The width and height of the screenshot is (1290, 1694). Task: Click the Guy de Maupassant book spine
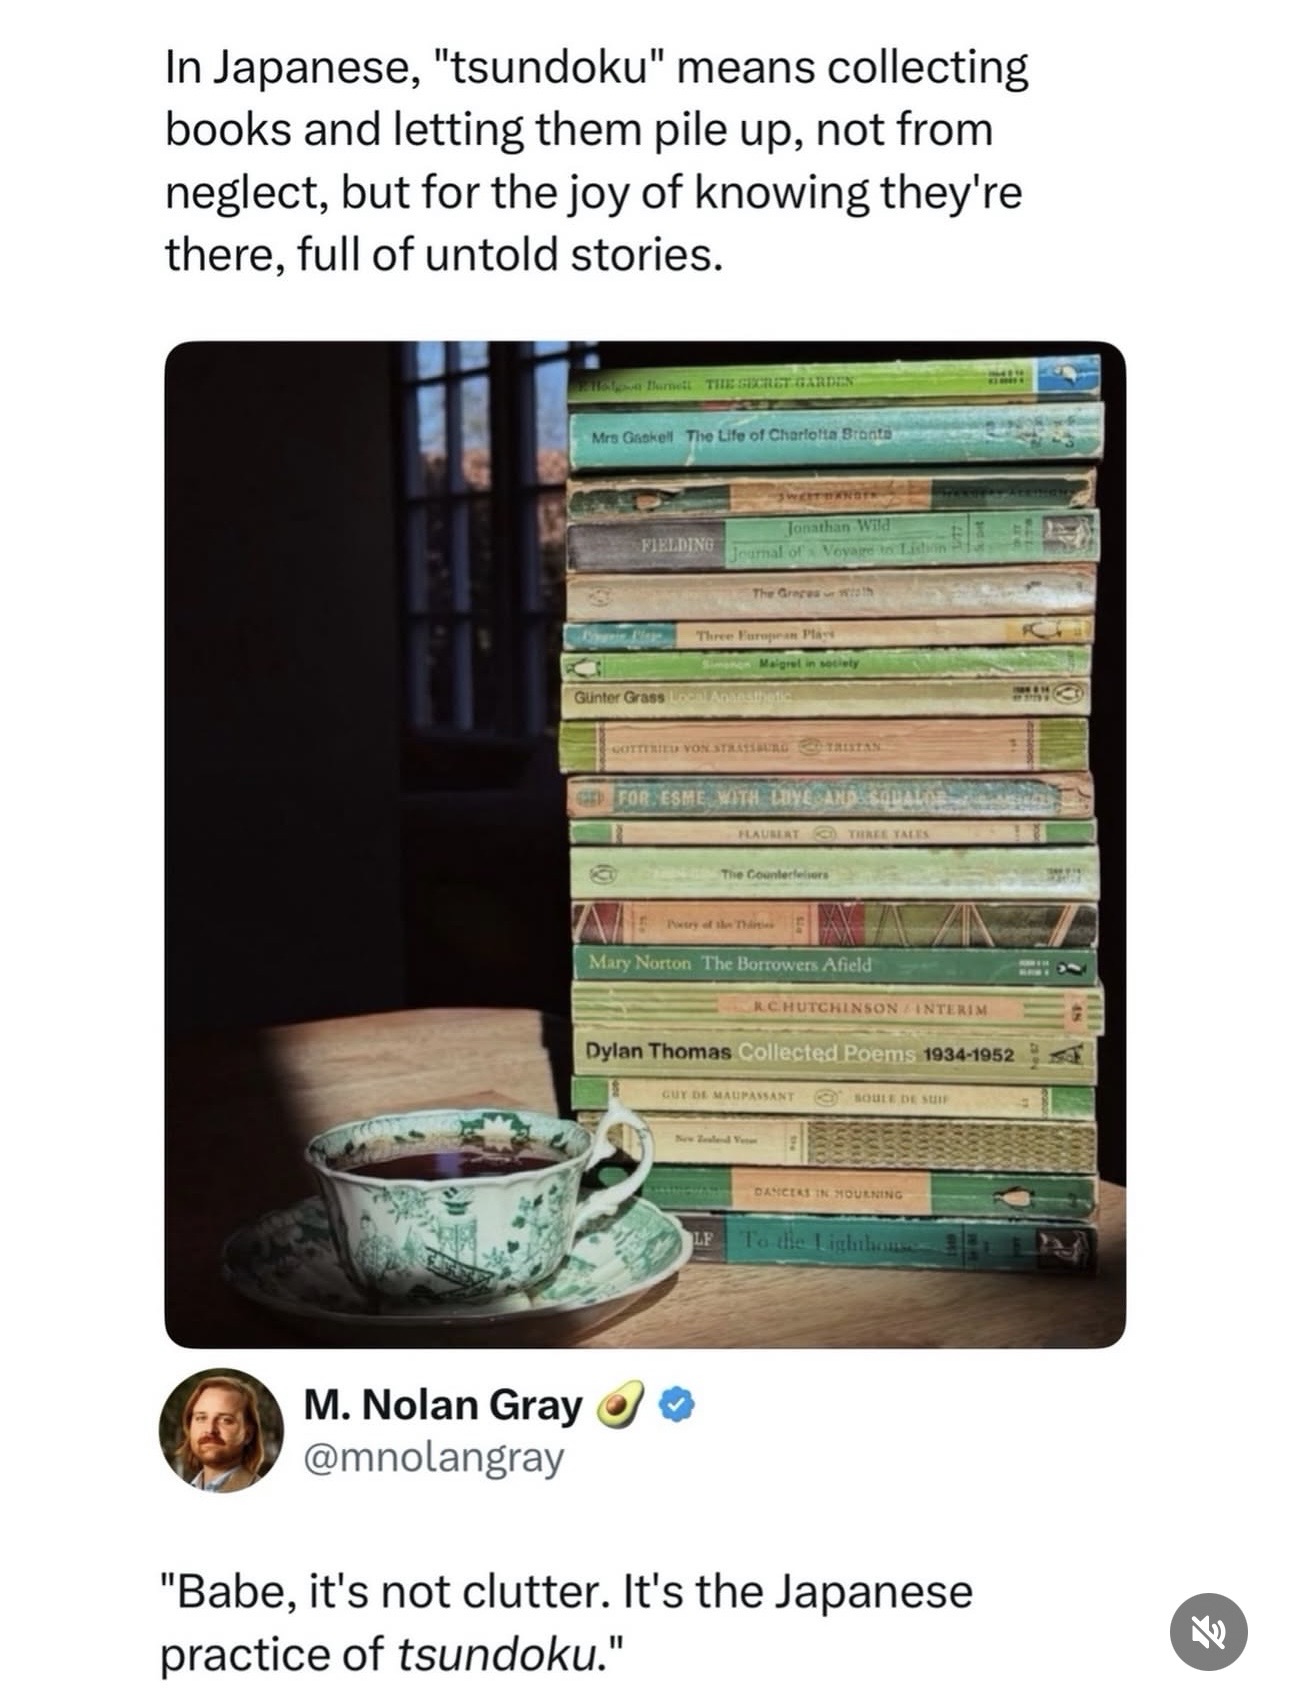click(833, 1096)
